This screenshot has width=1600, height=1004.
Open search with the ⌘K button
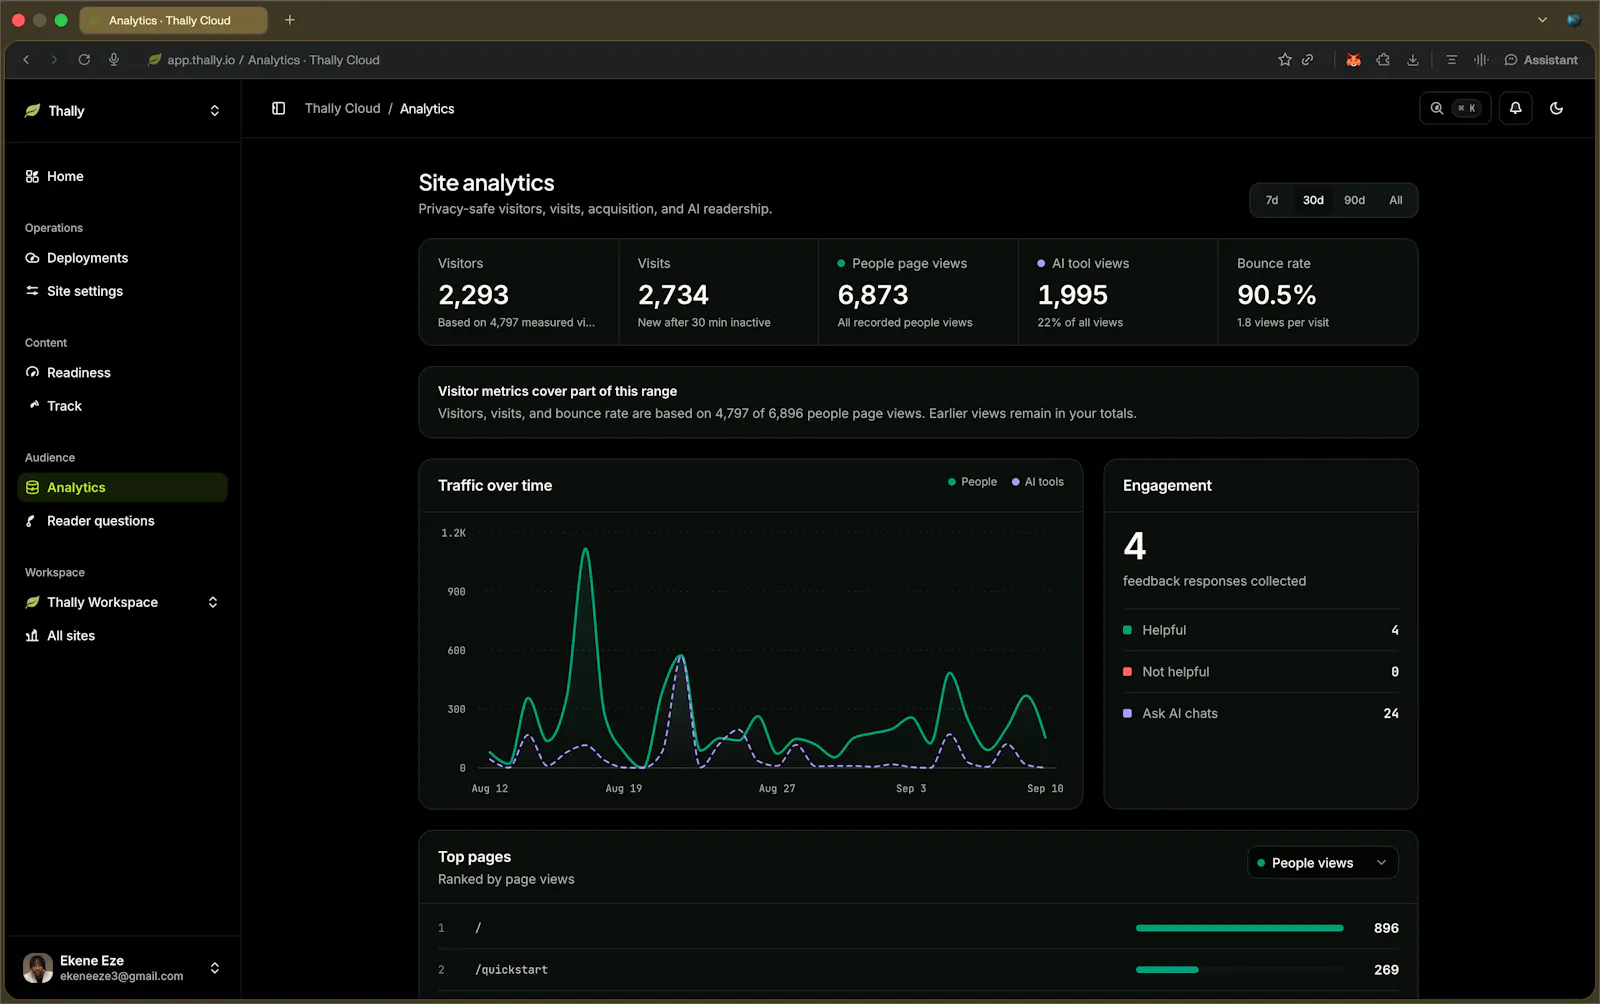[x=1455, y=108]
